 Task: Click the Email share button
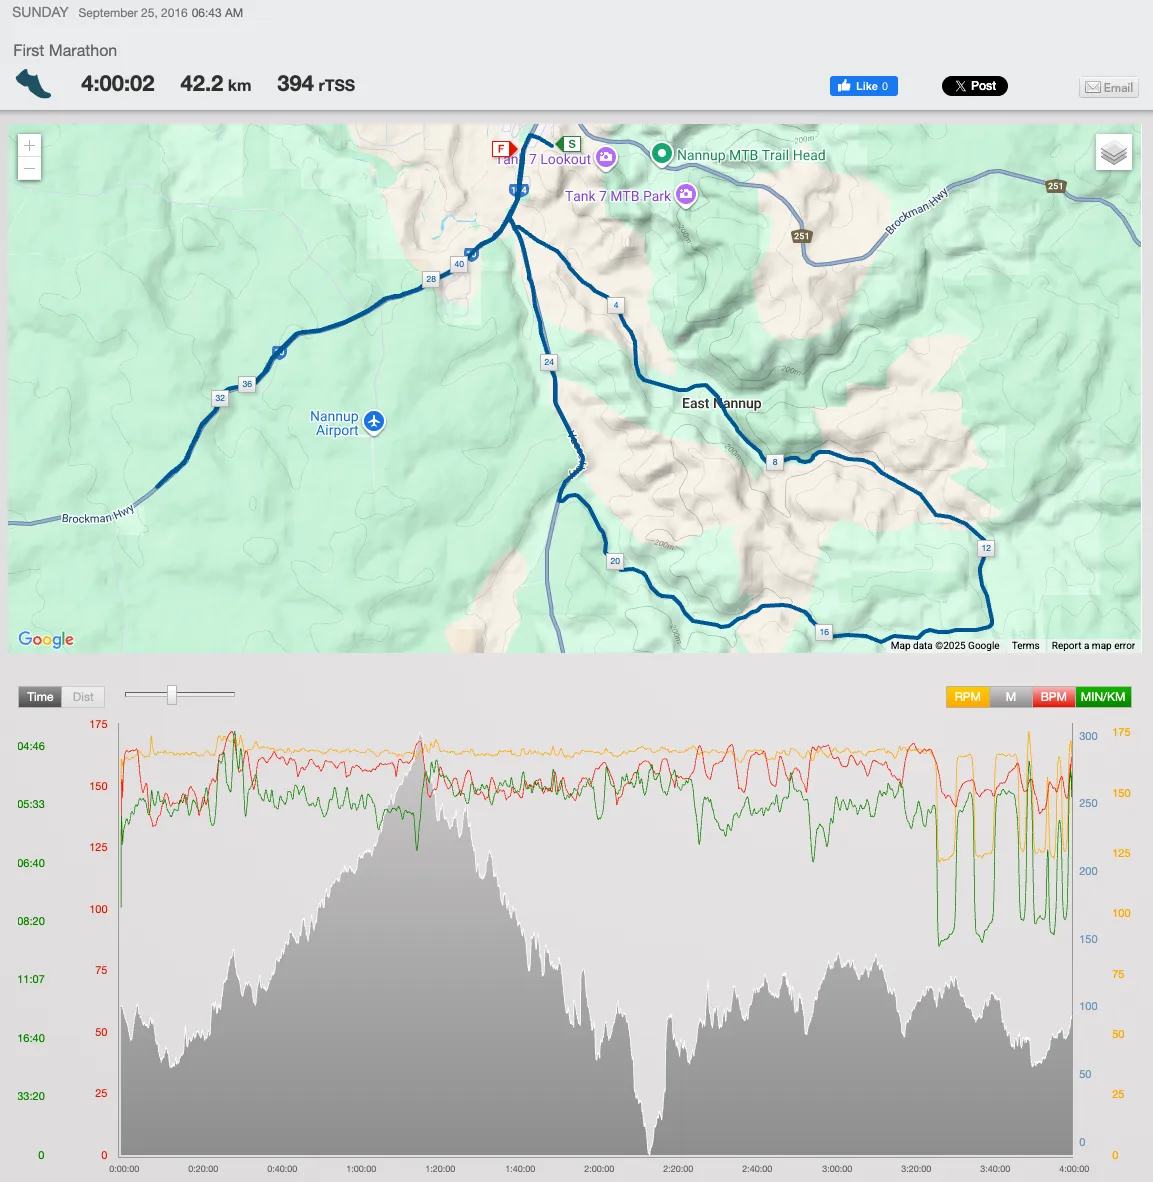tap(1109, 88)
